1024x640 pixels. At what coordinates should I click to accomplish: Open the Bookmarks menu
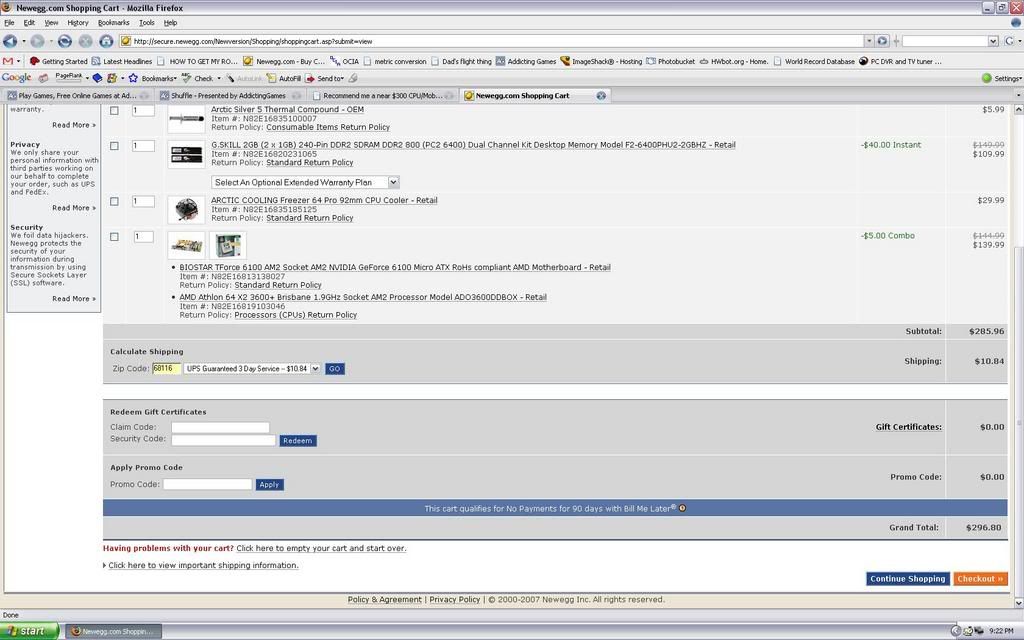pyautogui.click(x=114, y=23)
